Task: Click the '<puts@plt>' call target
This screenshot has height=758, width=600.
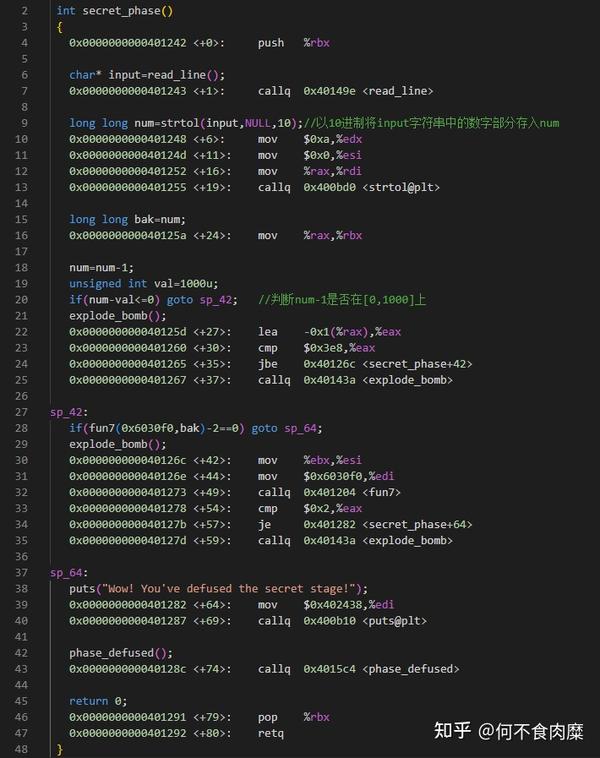Action: tap(395, 621)
